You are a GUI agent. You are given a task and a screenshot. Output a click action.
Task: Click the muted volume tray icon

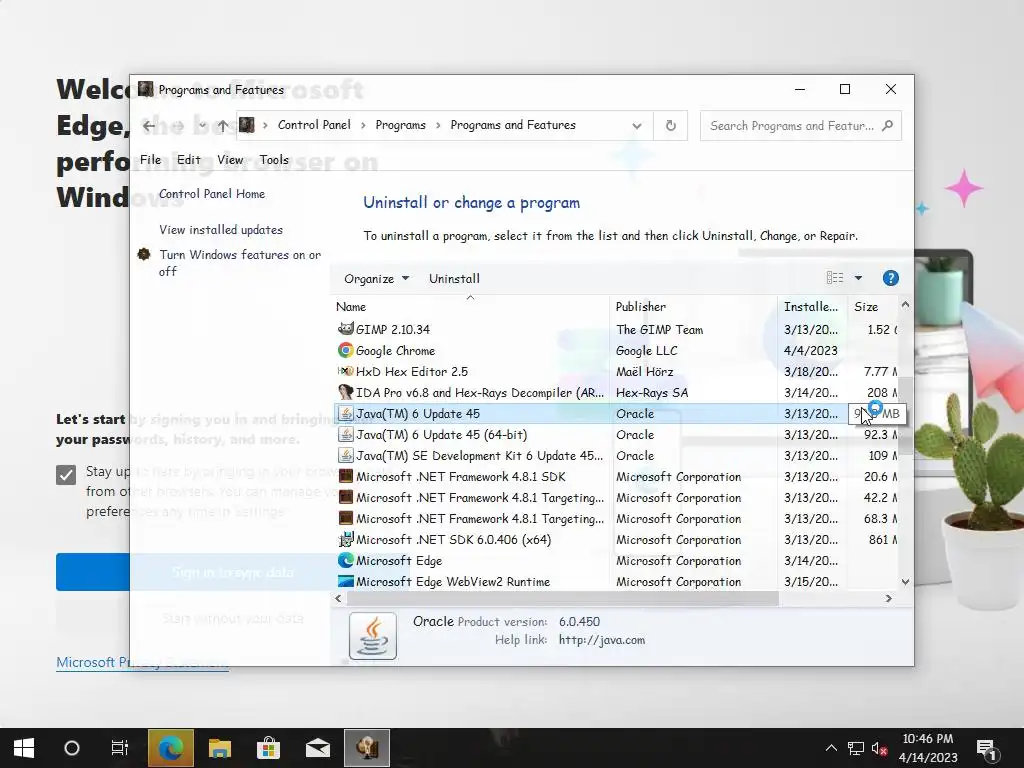[879, 748]
